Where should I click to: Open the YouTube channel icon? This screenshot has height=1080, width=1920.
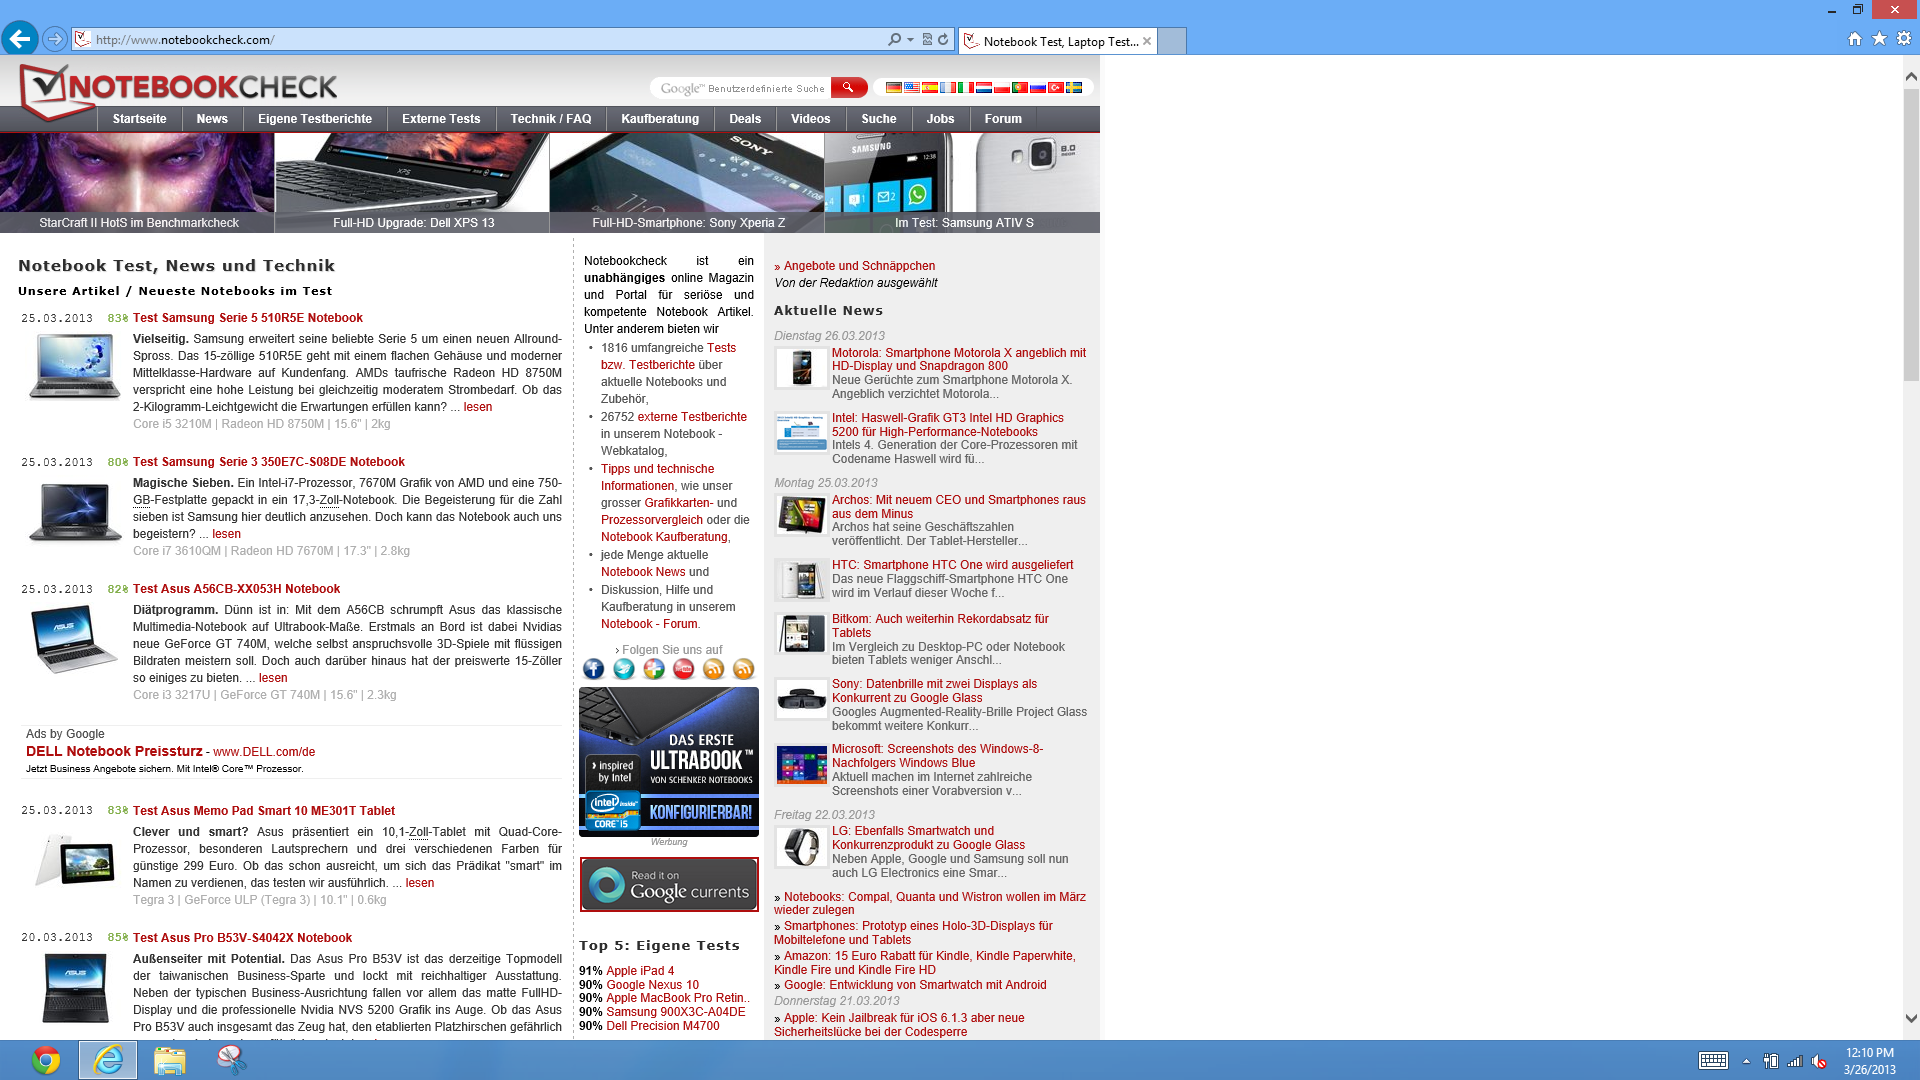(683, 669)
